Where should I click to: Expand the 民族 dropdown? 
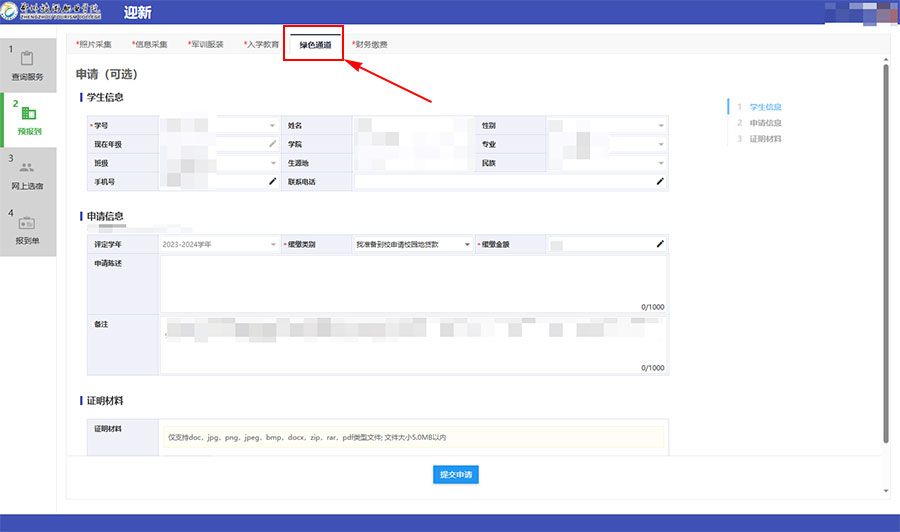(660, 163)
